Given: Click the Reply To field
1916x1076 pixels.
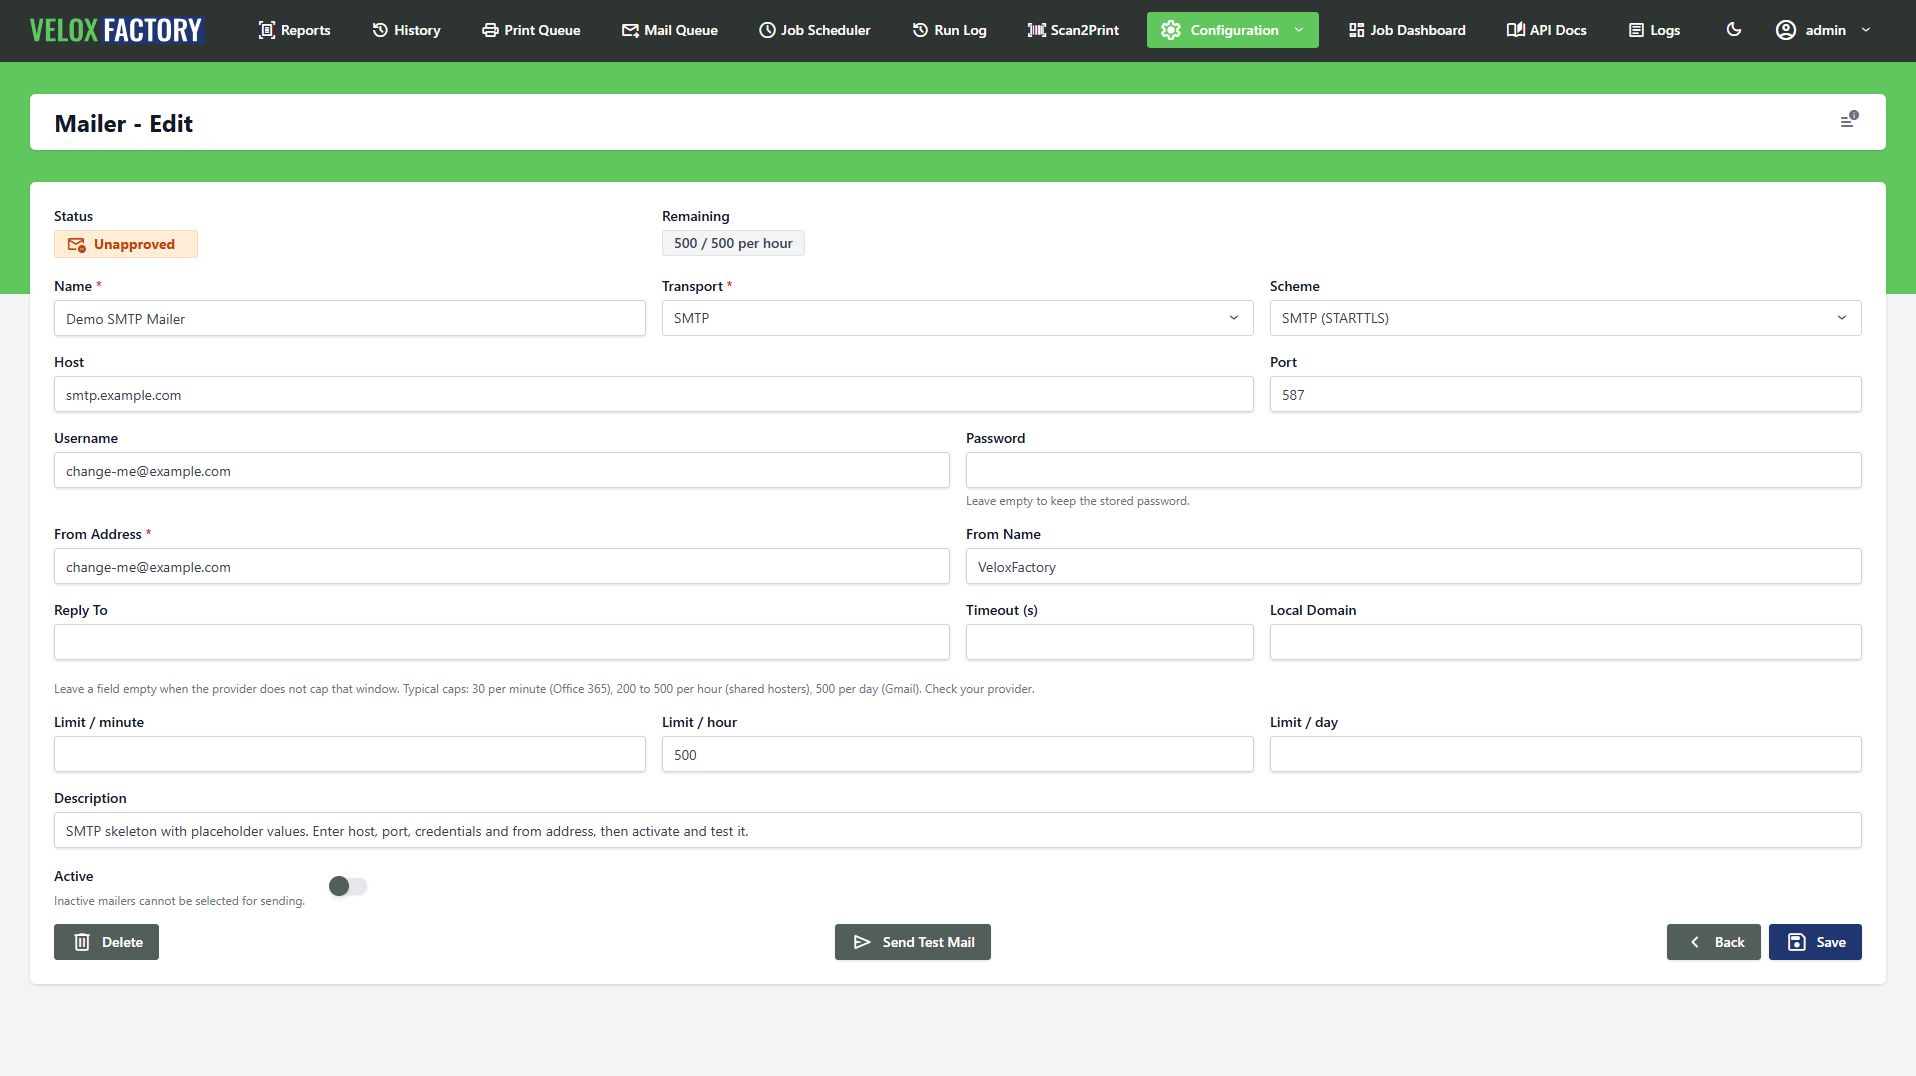Looking at the screenshot, I should tap(502, 642).
